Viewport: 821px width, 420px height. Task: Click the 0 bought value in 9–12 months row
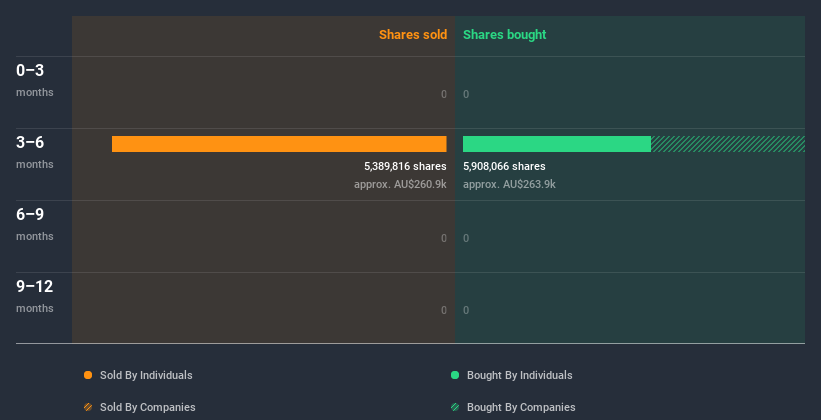(466, 310)
